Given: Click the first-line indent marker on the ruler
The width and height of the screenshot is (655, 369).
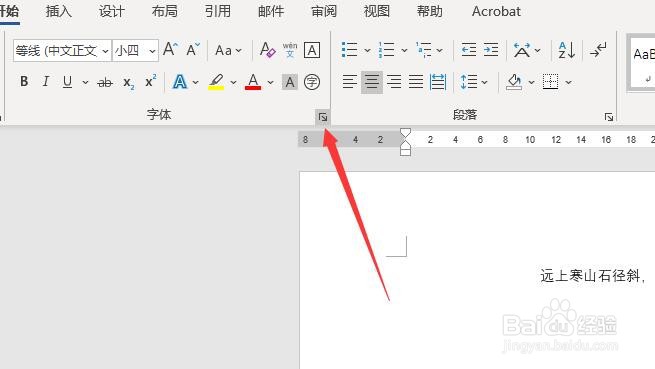Looking at the screenshot, I should pyautogui.click(x=405, y=133).
